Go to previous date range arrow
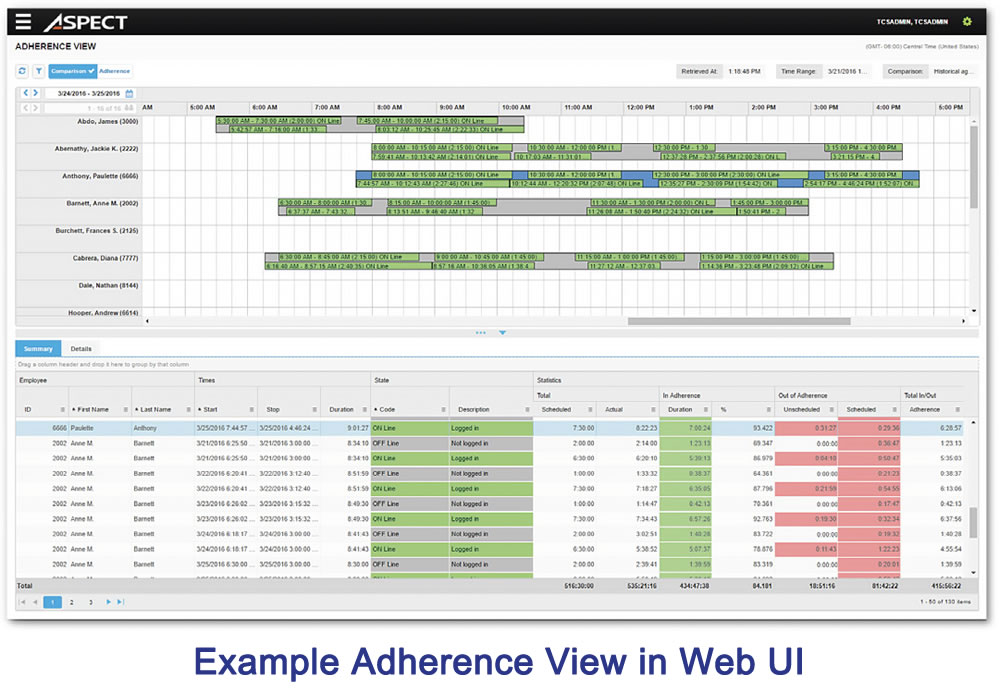 (x=26, y=93)
